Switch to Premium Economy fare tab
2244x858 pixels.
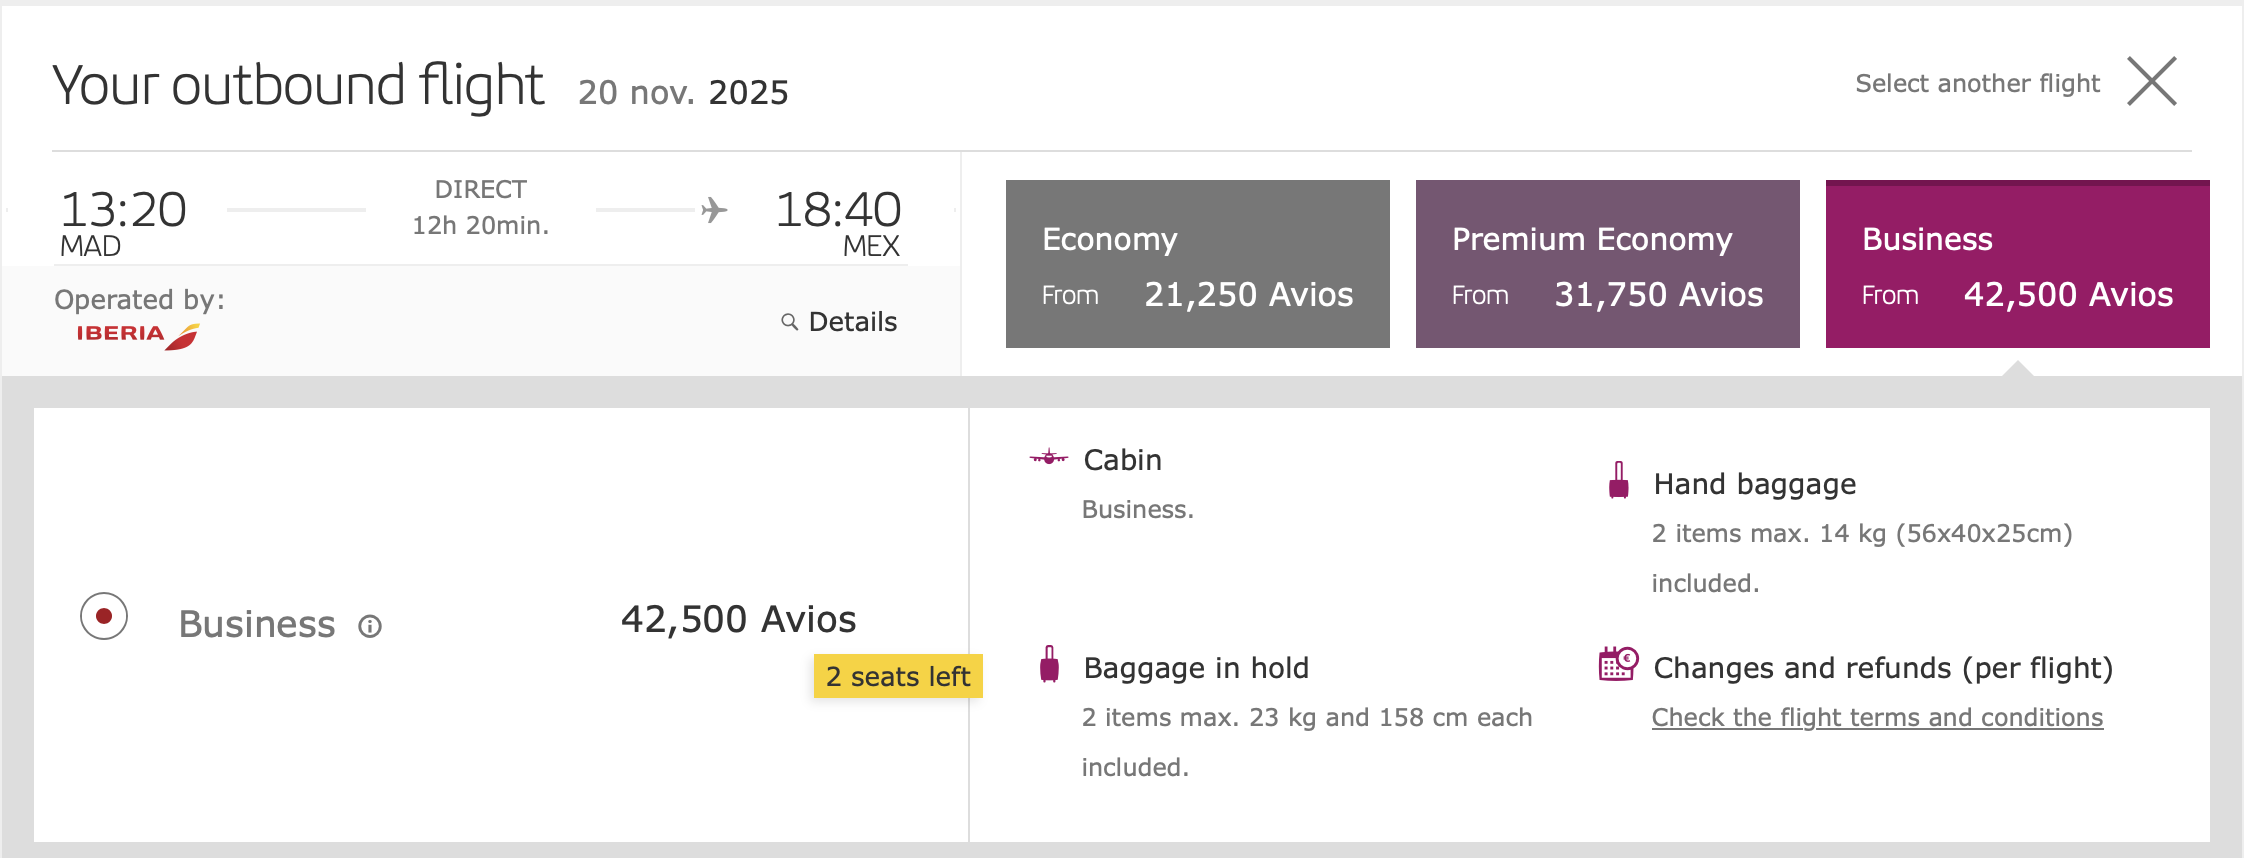[1607, 264]
